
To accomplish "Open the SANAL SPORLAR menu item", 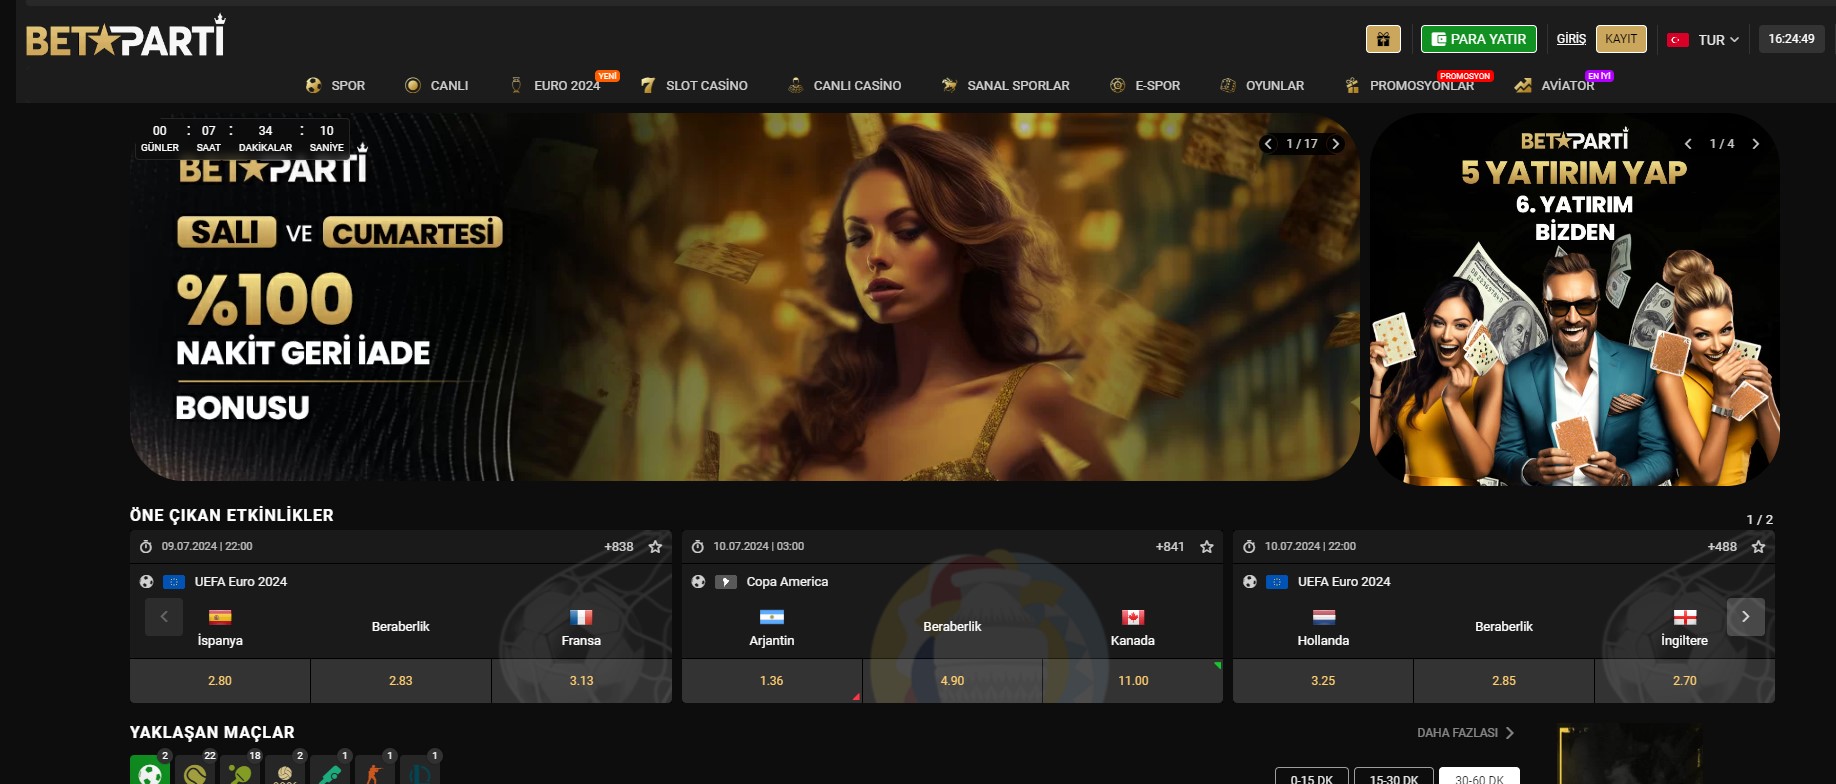I will click(1006, 86).
